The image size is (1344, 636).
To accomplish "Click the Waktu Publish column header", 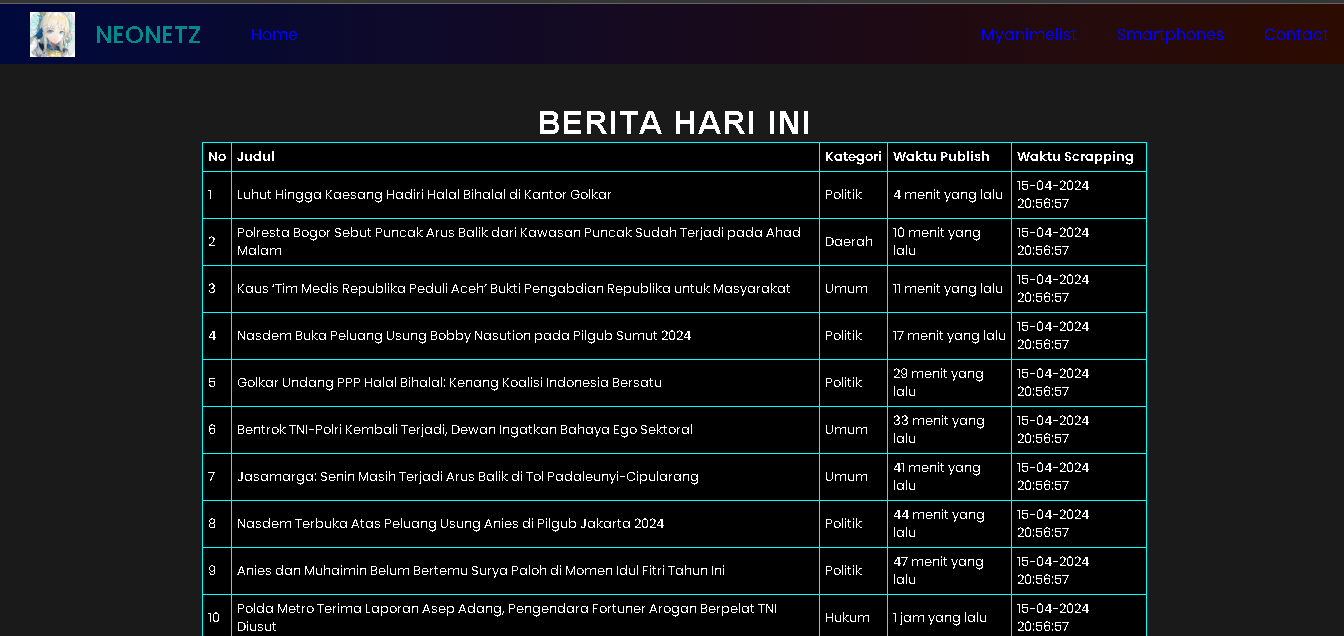I will (x=941, y=157).
